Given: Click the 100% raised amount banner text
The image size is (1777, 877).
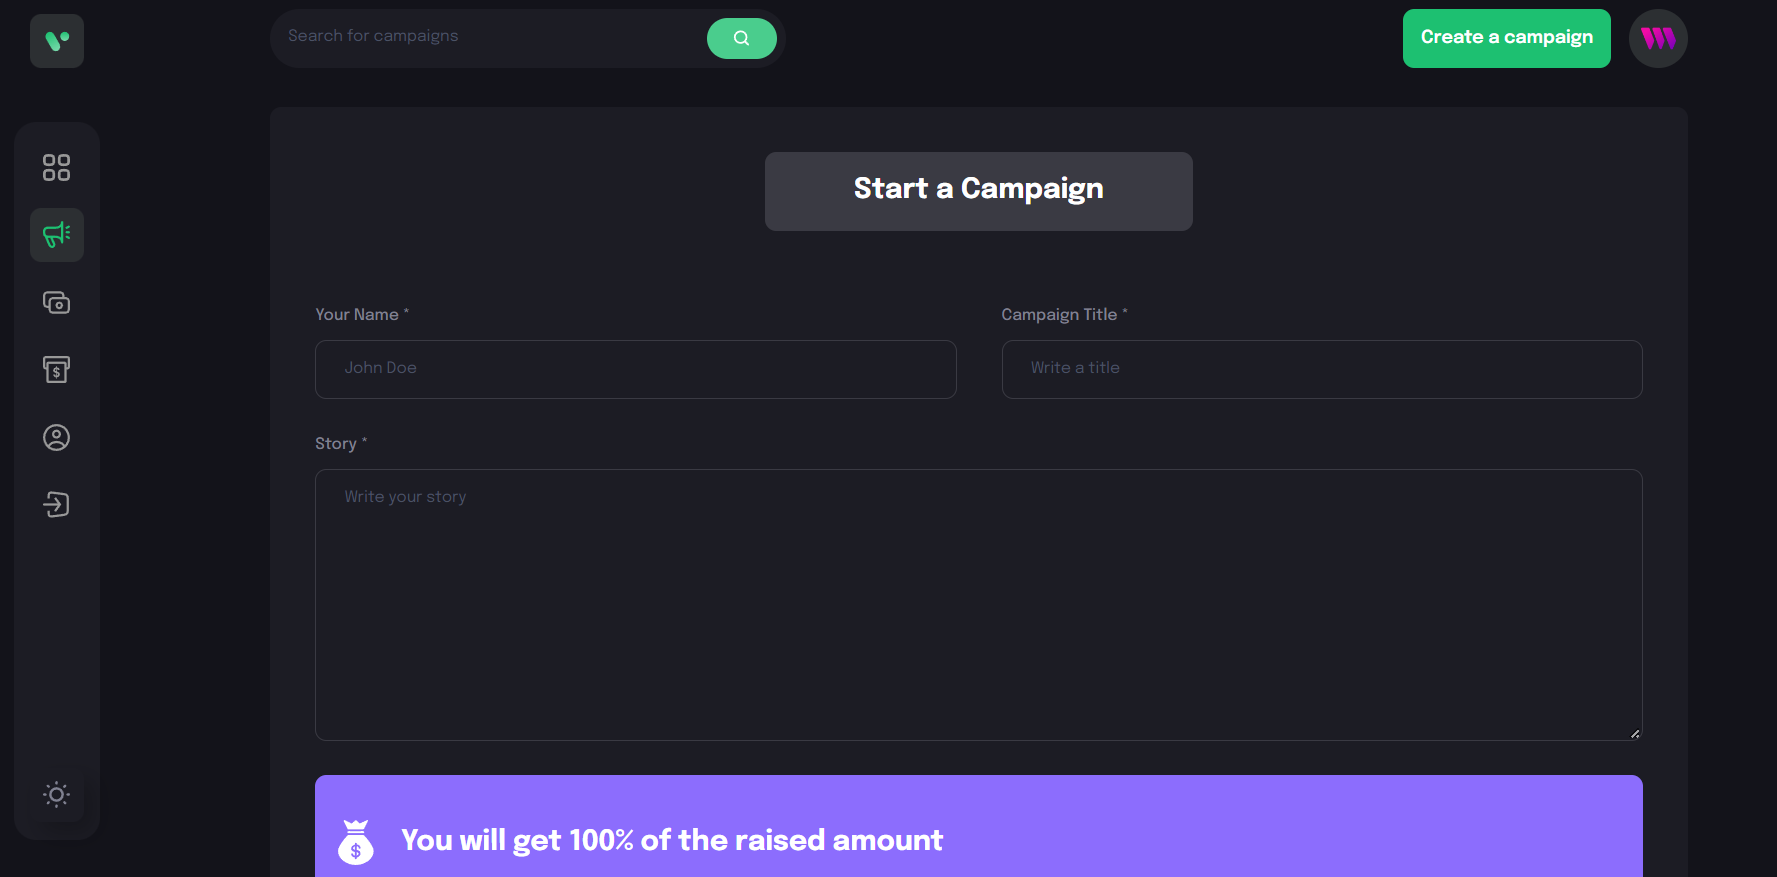Looking at the screenshot, I should pos(672,840).
